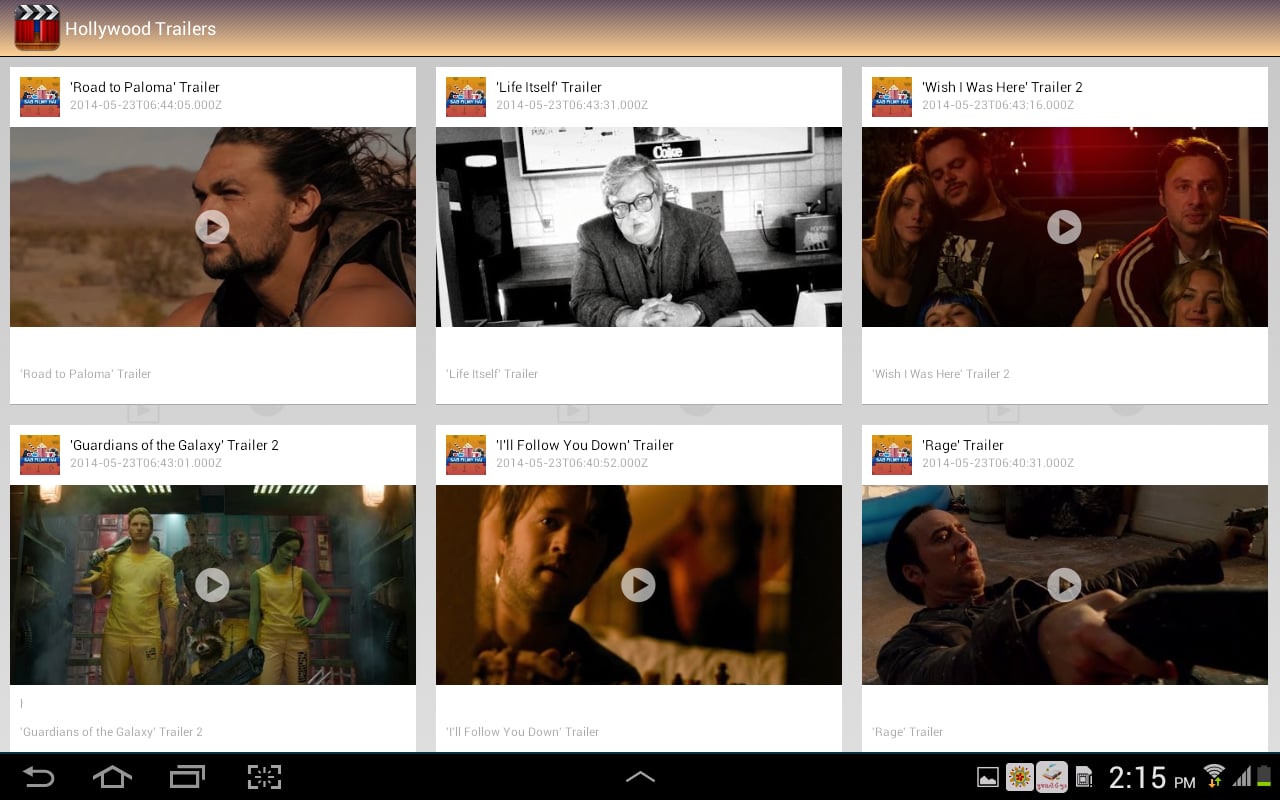Select the 'I'll Follow You Down' gray caption

(523, 732)
